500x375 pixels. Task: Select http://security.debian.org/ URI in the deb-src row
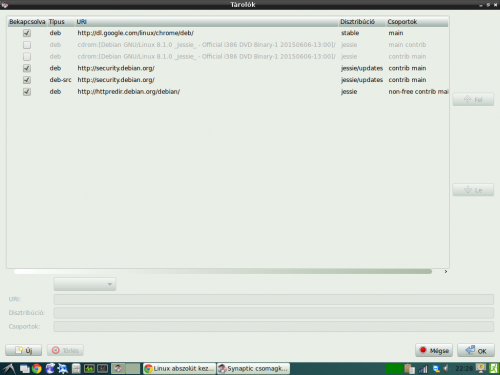pyautogui.click(x=116, y=80)
